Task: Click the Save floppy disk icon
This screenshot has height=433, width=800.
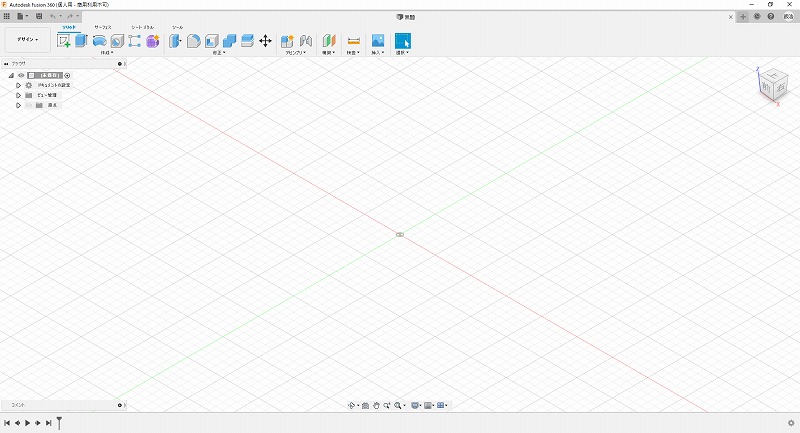Action: point(39,16)
